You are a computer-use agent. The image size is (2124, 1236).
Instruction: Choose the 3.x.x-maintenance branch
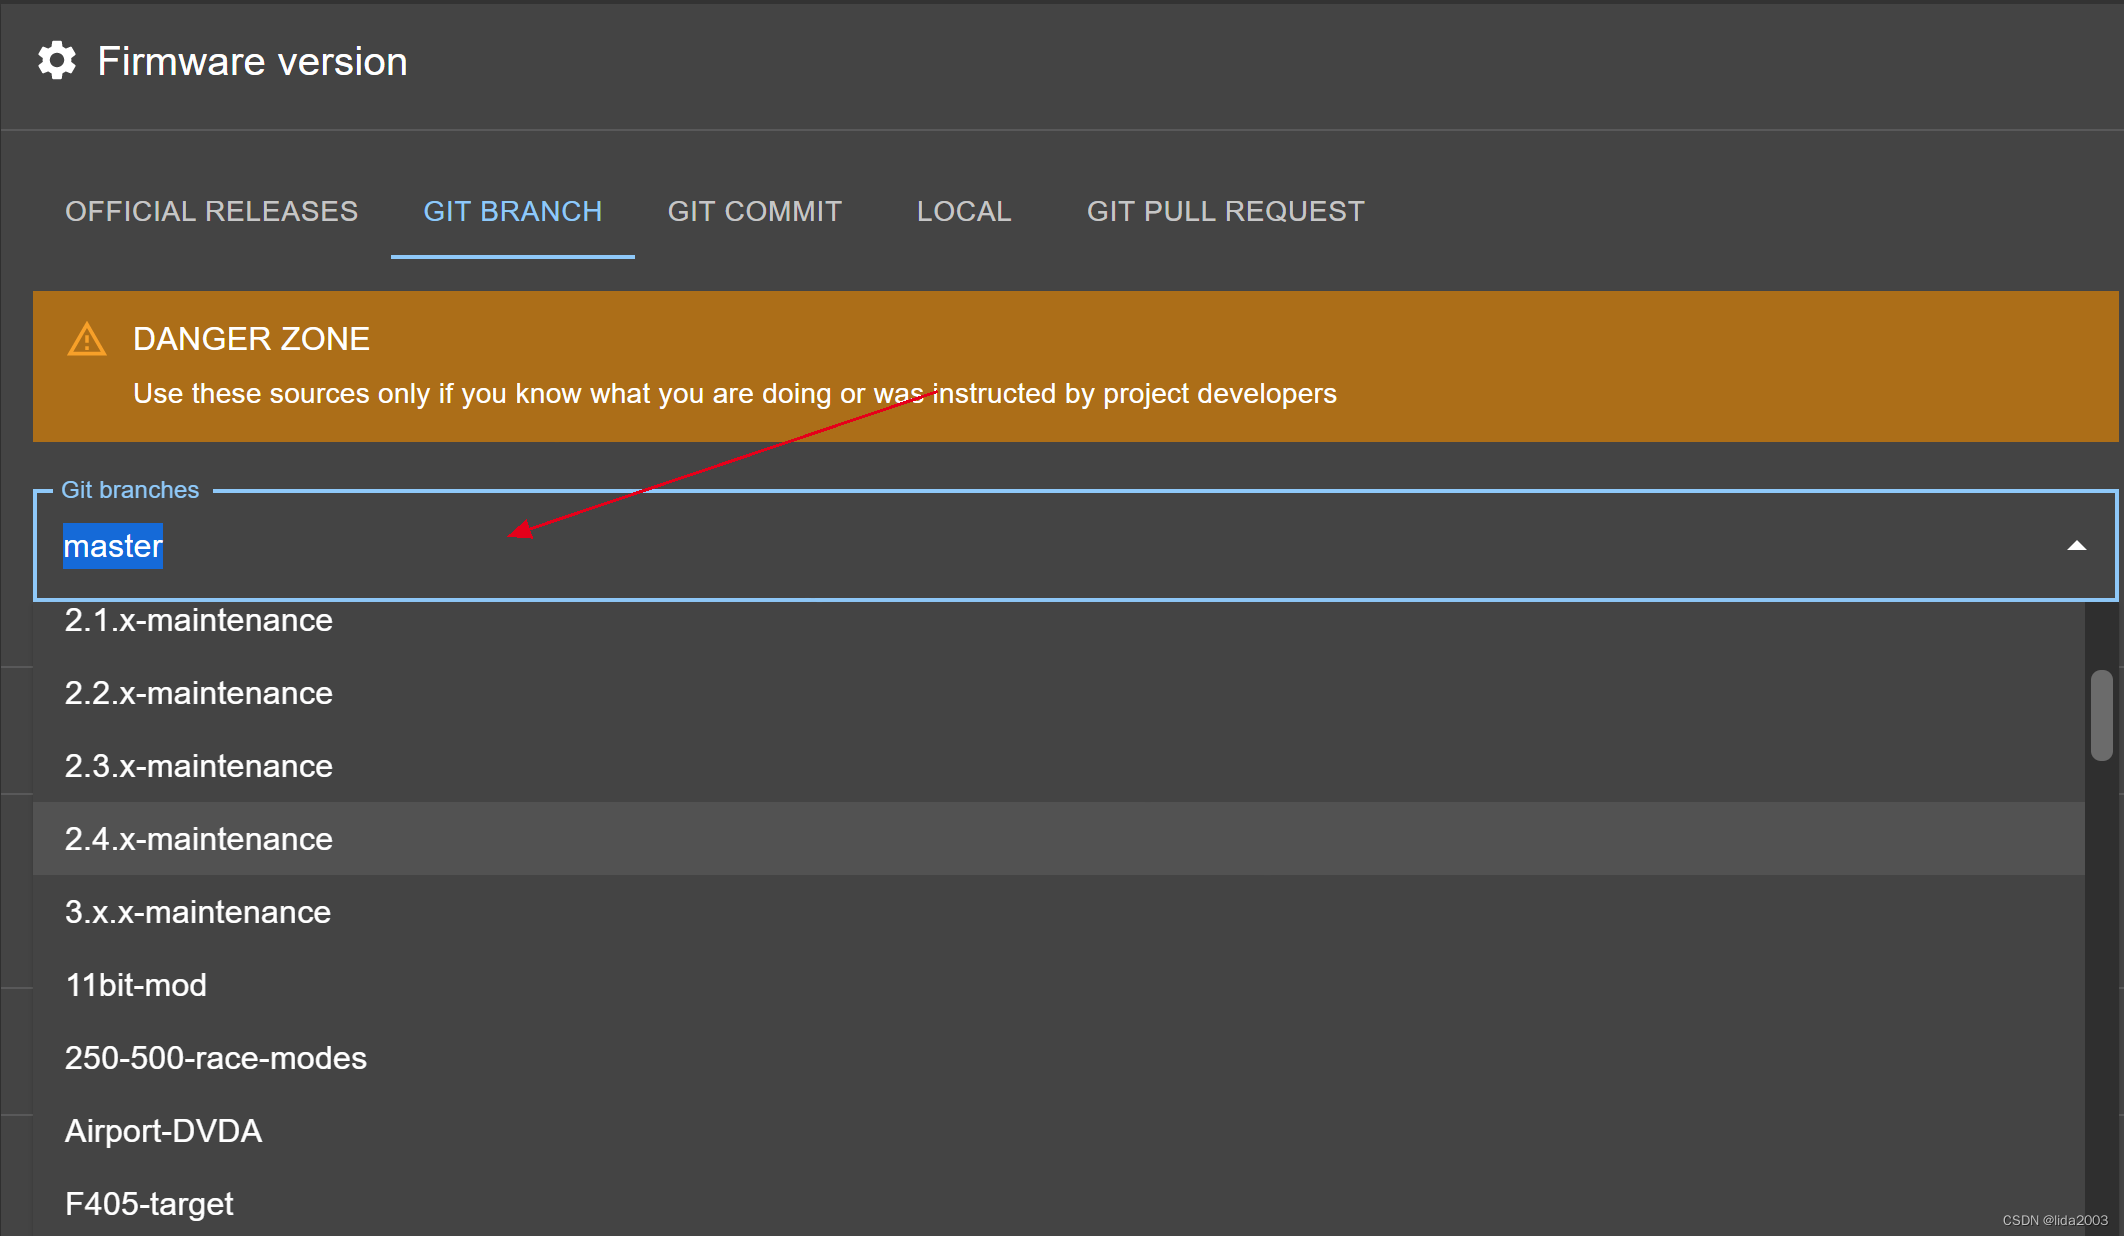[198, 913]
